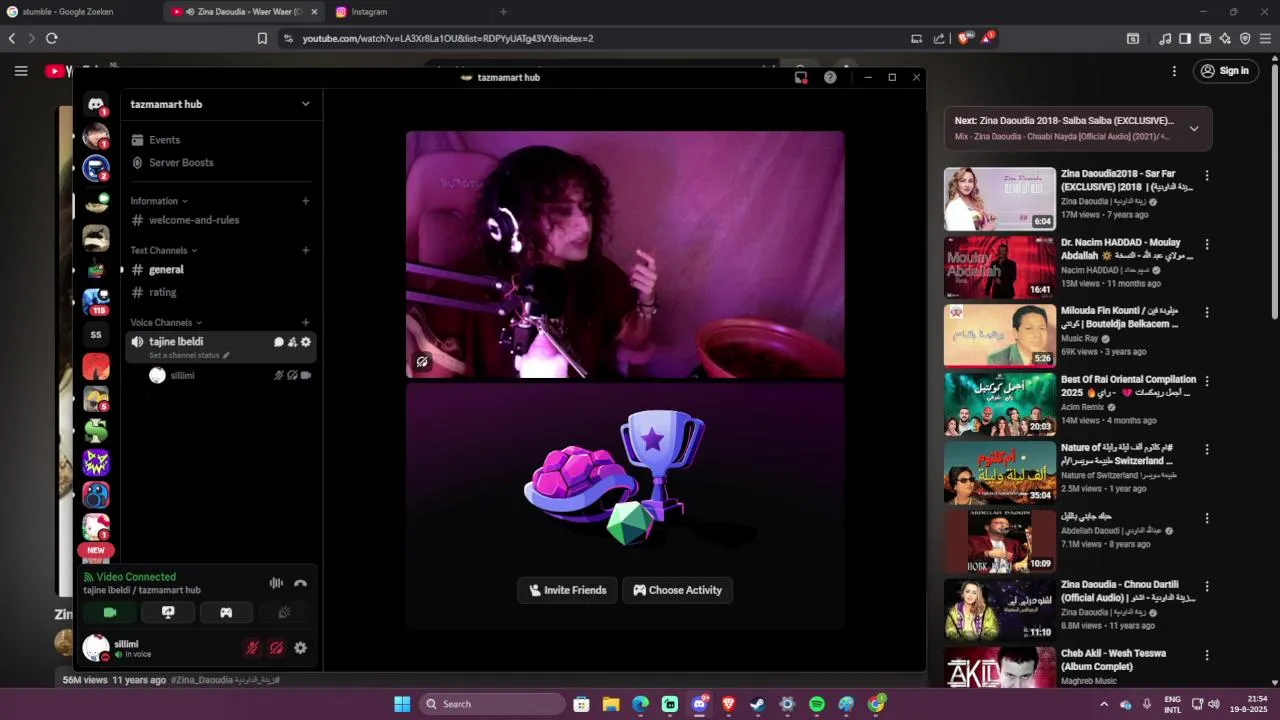This screenshot has width=1280, height=720.
Task: Open the Discord inbox icon in title bar
Action: point(801,77)
